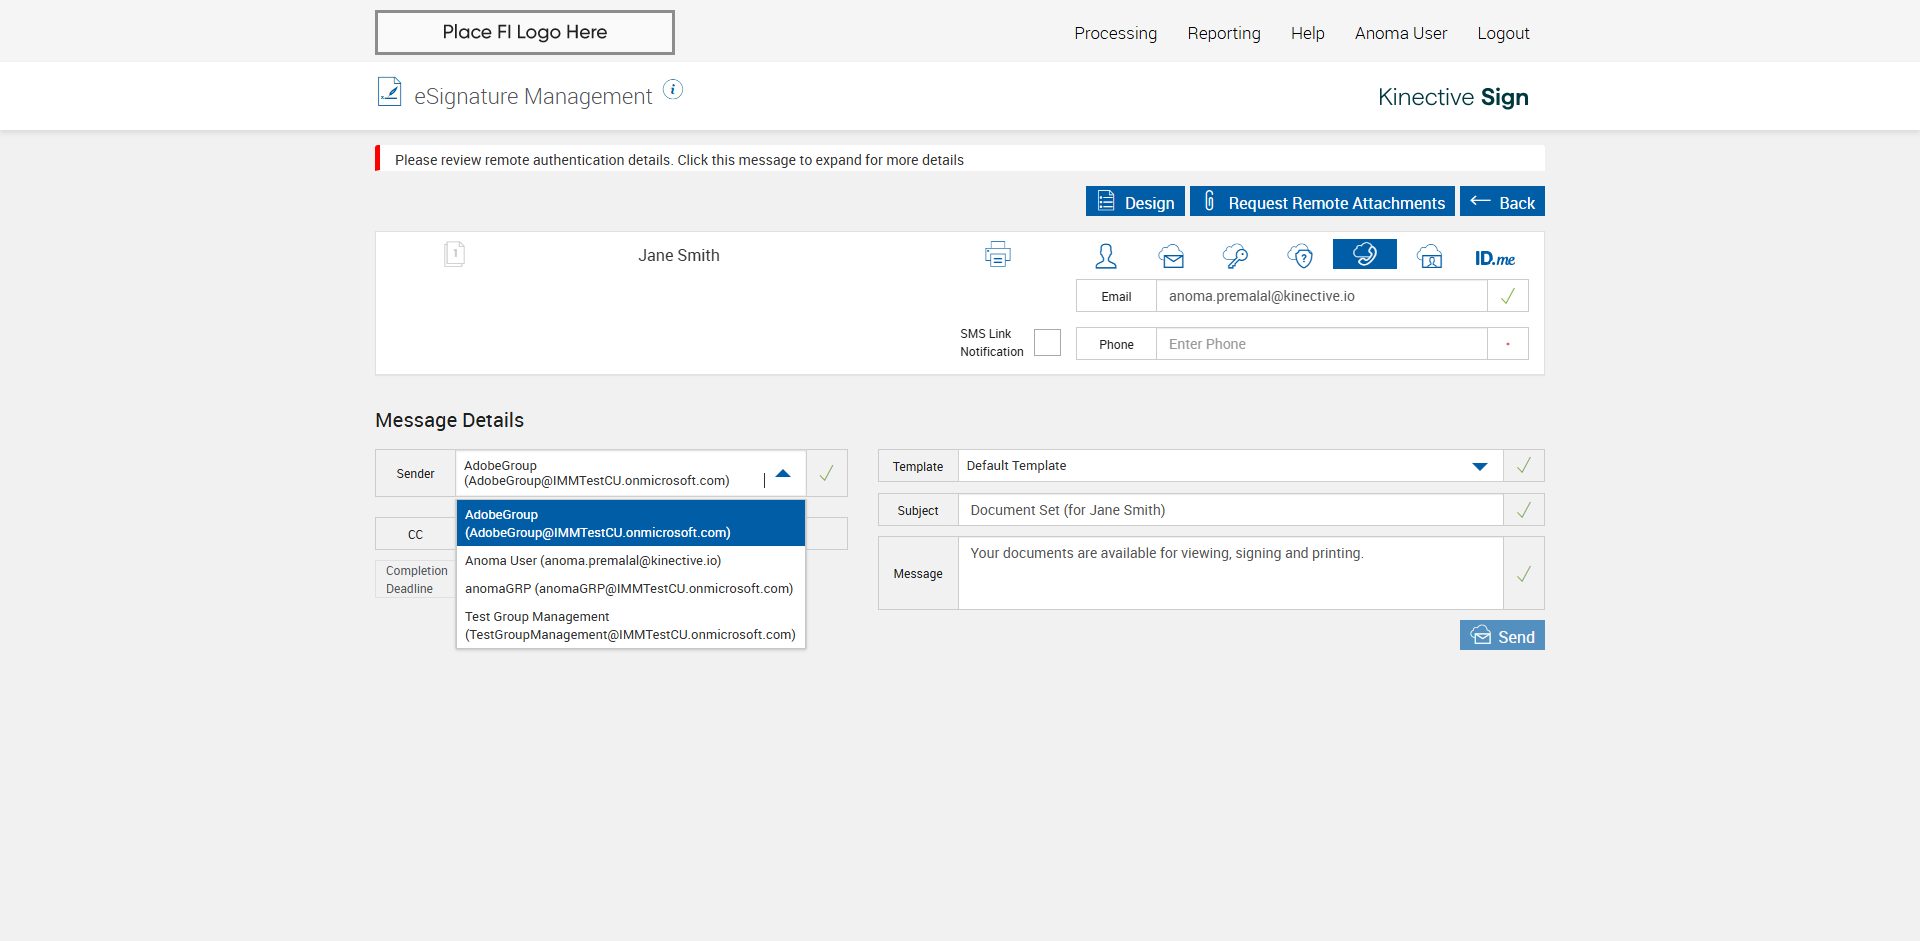The width and height of the screenshot is (1920, 941).
Task: Click the printer icon for Jane Smith
Action: coord(997,255)
